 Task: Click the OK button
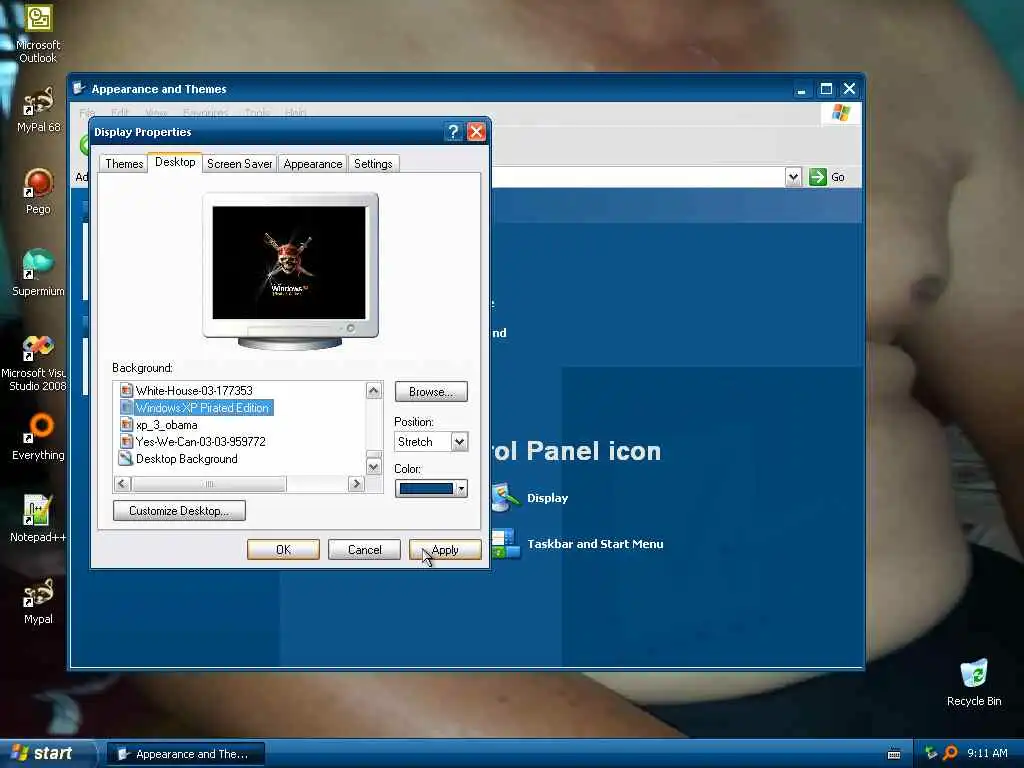click(x=283, y=550)
